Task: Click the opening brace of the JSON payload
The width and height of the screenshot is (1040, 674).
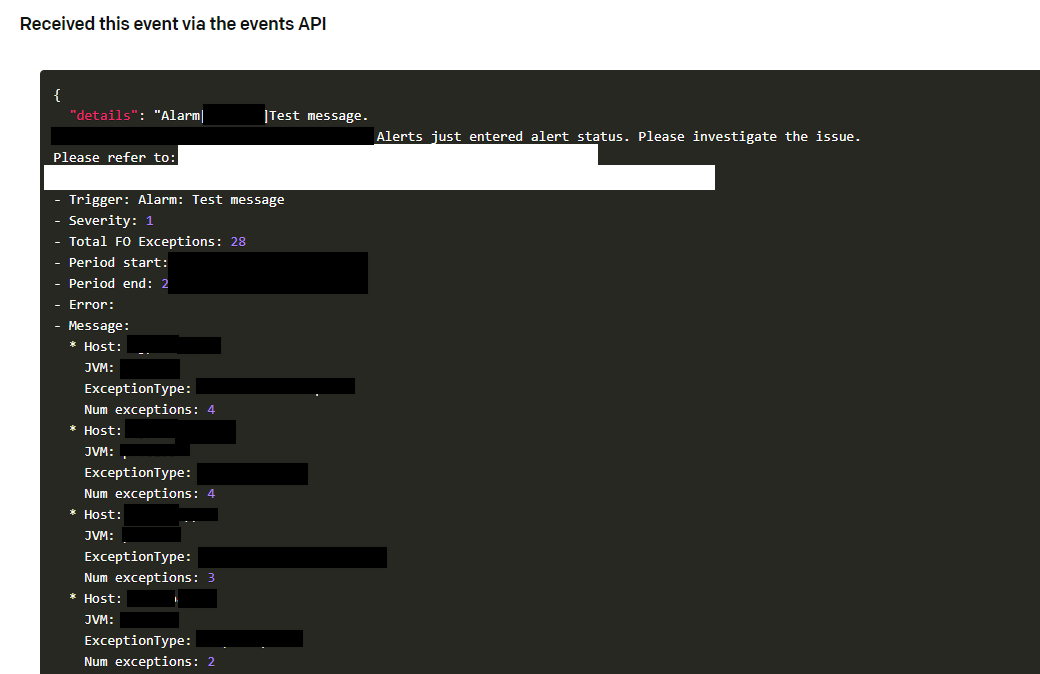Action: pyautogui.click(x=57, y=94)
